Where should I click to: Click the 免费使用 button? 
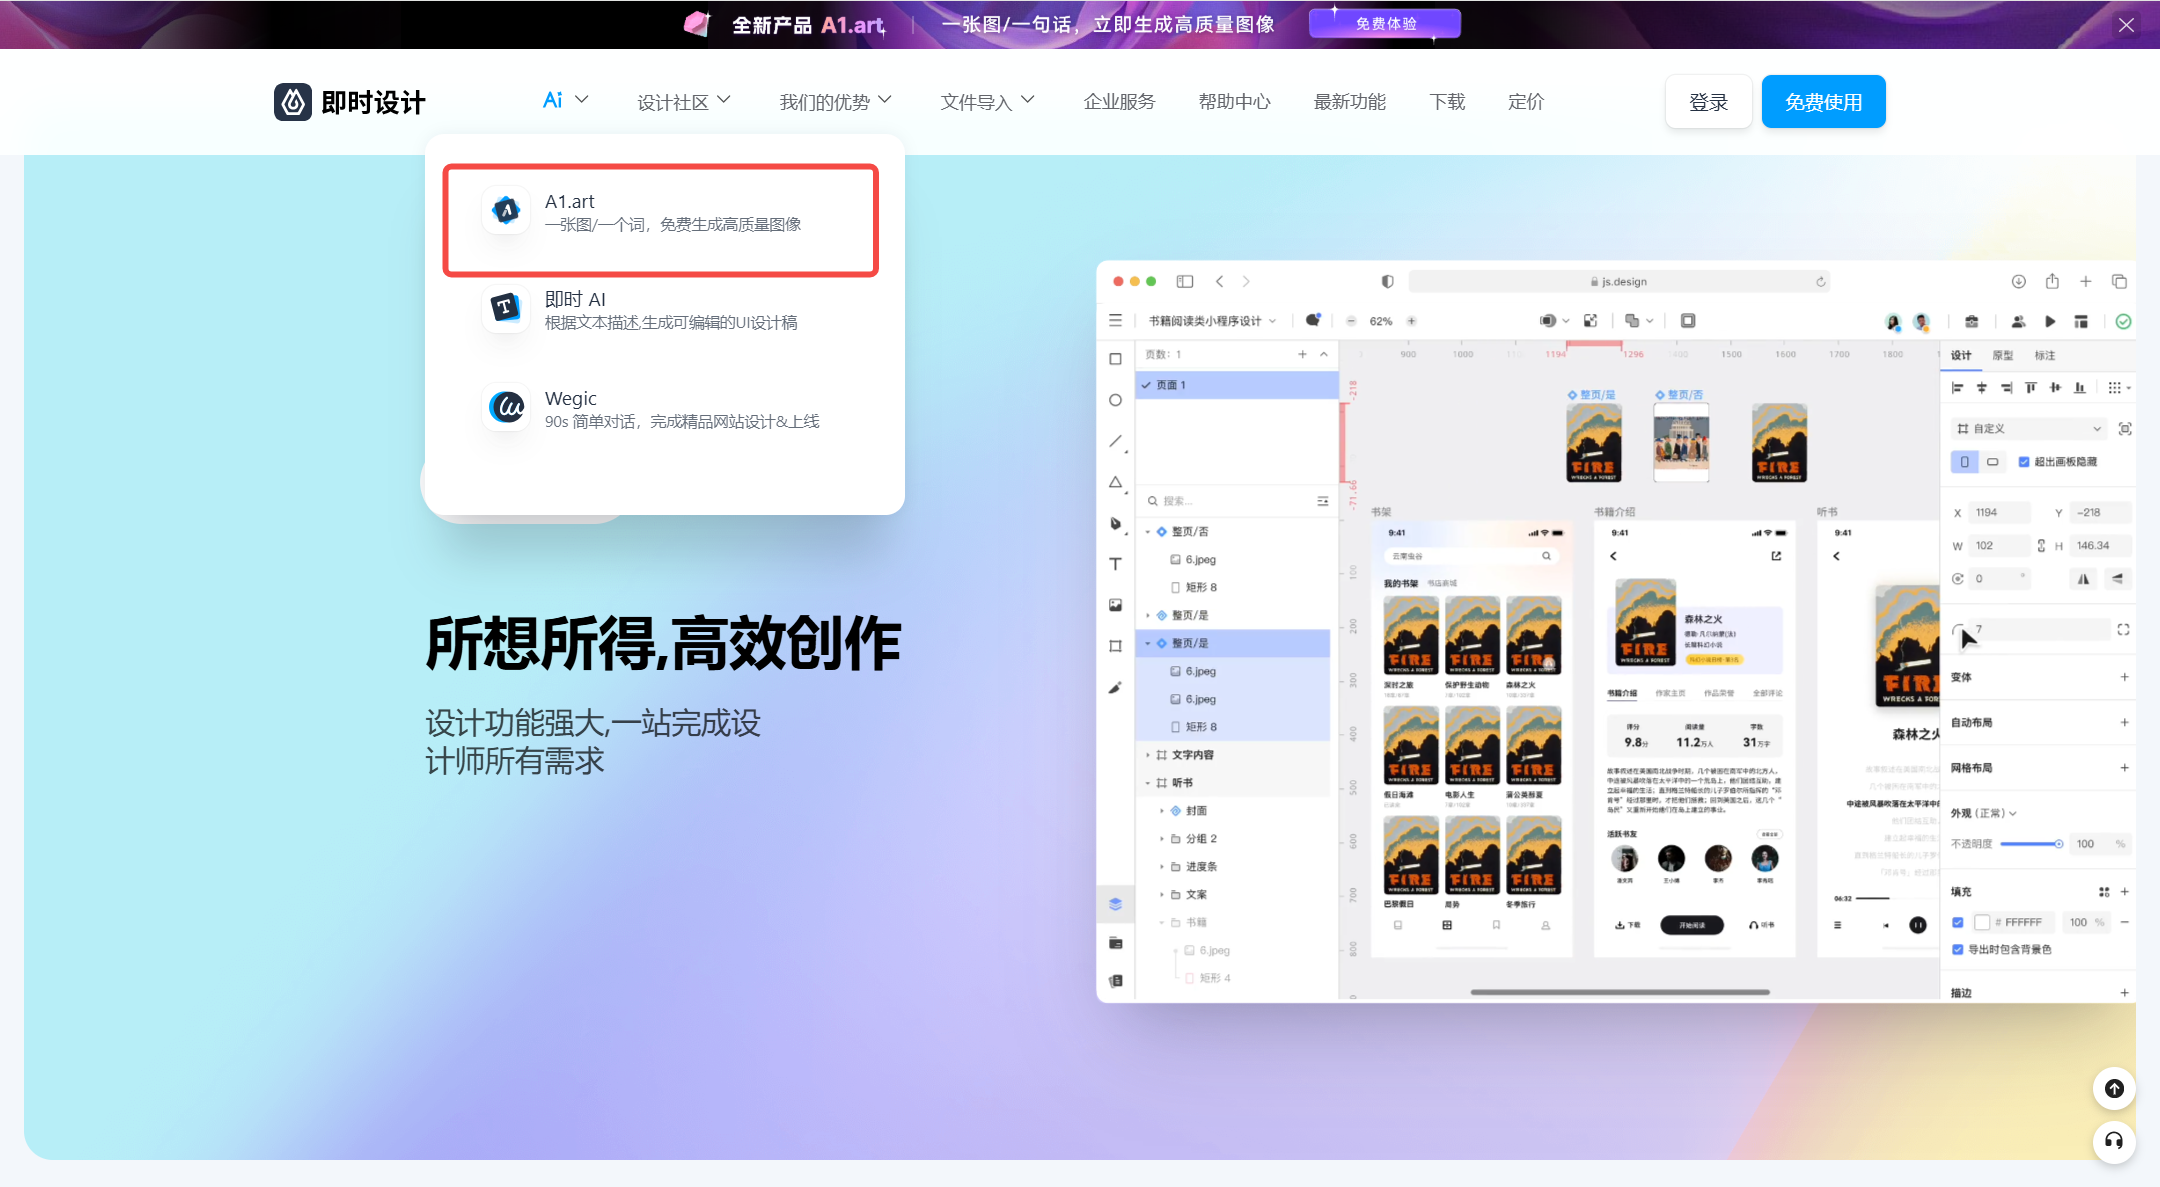1821,101
